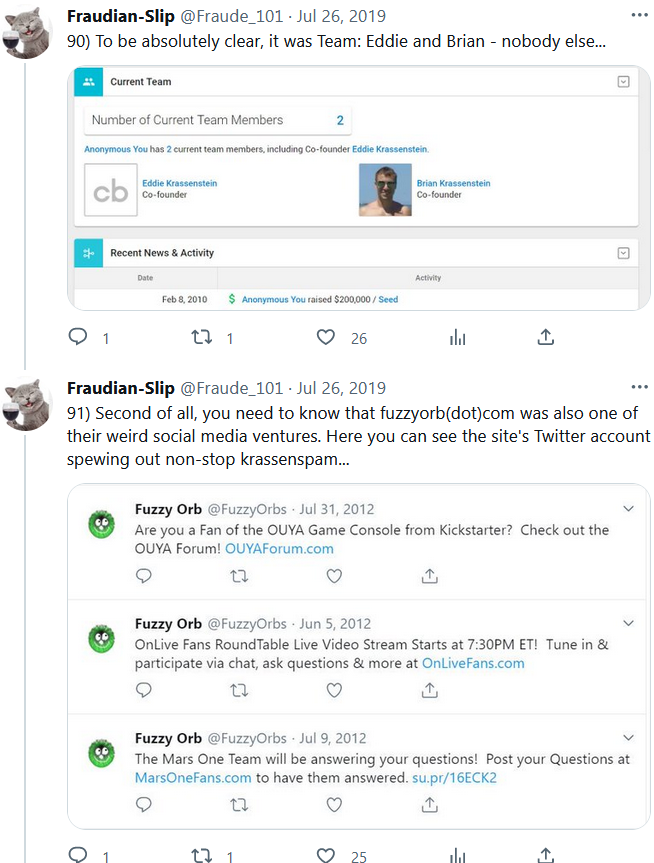Expand the Current Team panel chevron
Screen dimensions: 654x863
coord(623,82)
